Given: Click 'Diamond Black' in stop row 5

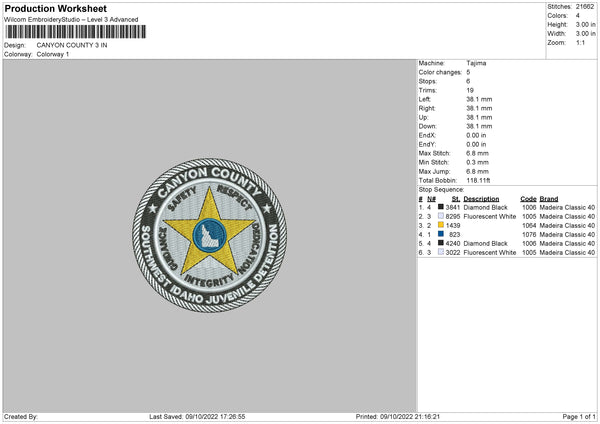Looking at the screenshot, I should tap(485, 243).
